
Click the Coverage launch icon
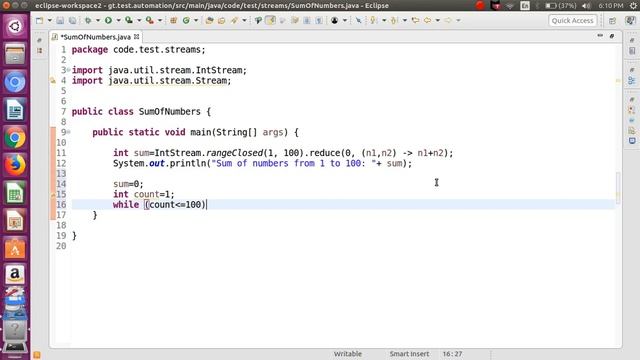[129, 20]
